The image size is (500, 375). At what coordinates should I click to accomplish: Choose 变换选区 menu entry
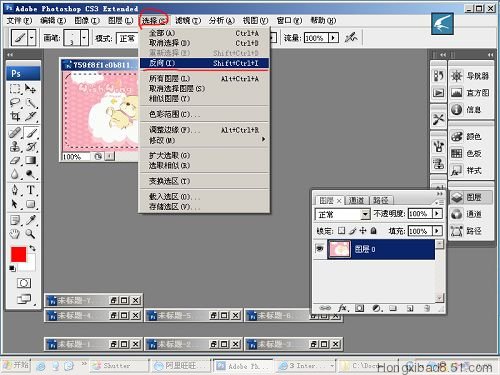[x=204, y=181]
